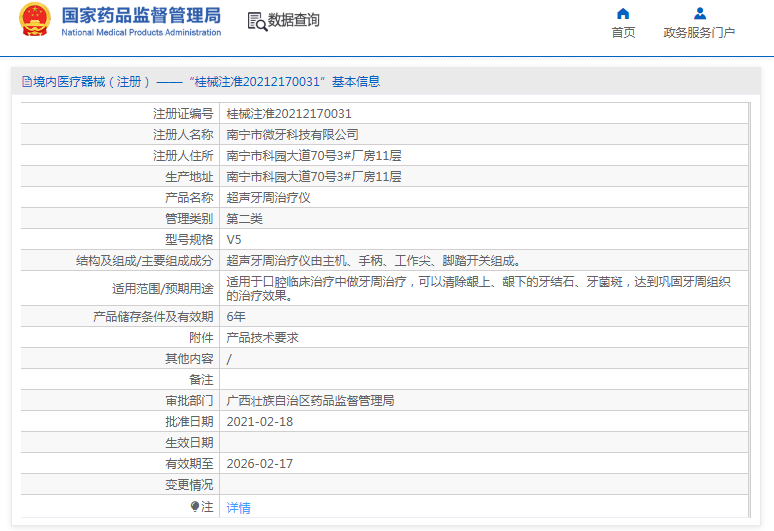Select the registration number 桂械注准20212170031 cell
Image resolution: width=774 pixels, height=531 pixels.
tap(289, 114)
